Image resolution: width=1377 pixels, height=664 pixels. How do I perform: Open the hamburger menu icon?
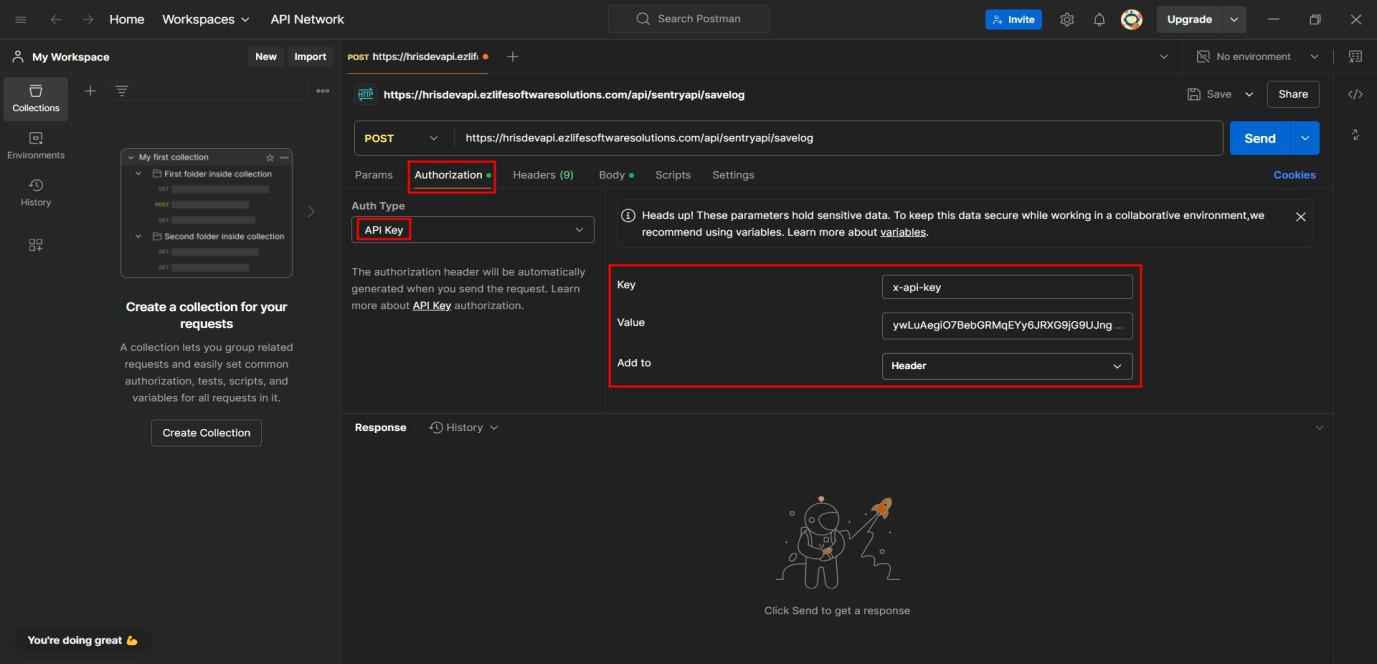[x=21, y=19]
